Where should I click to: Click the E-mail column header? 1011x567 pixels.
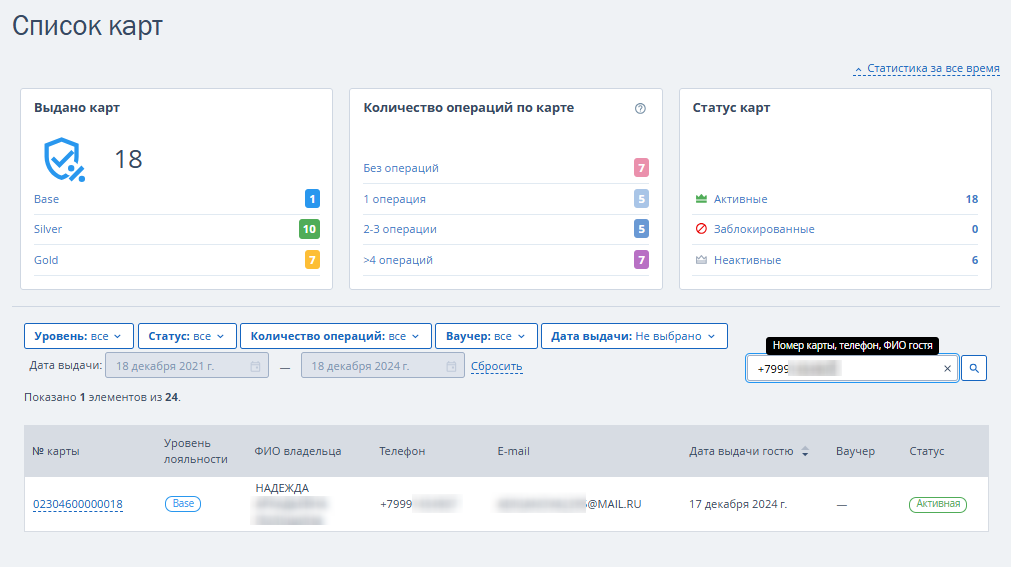(x=513, y=451)
